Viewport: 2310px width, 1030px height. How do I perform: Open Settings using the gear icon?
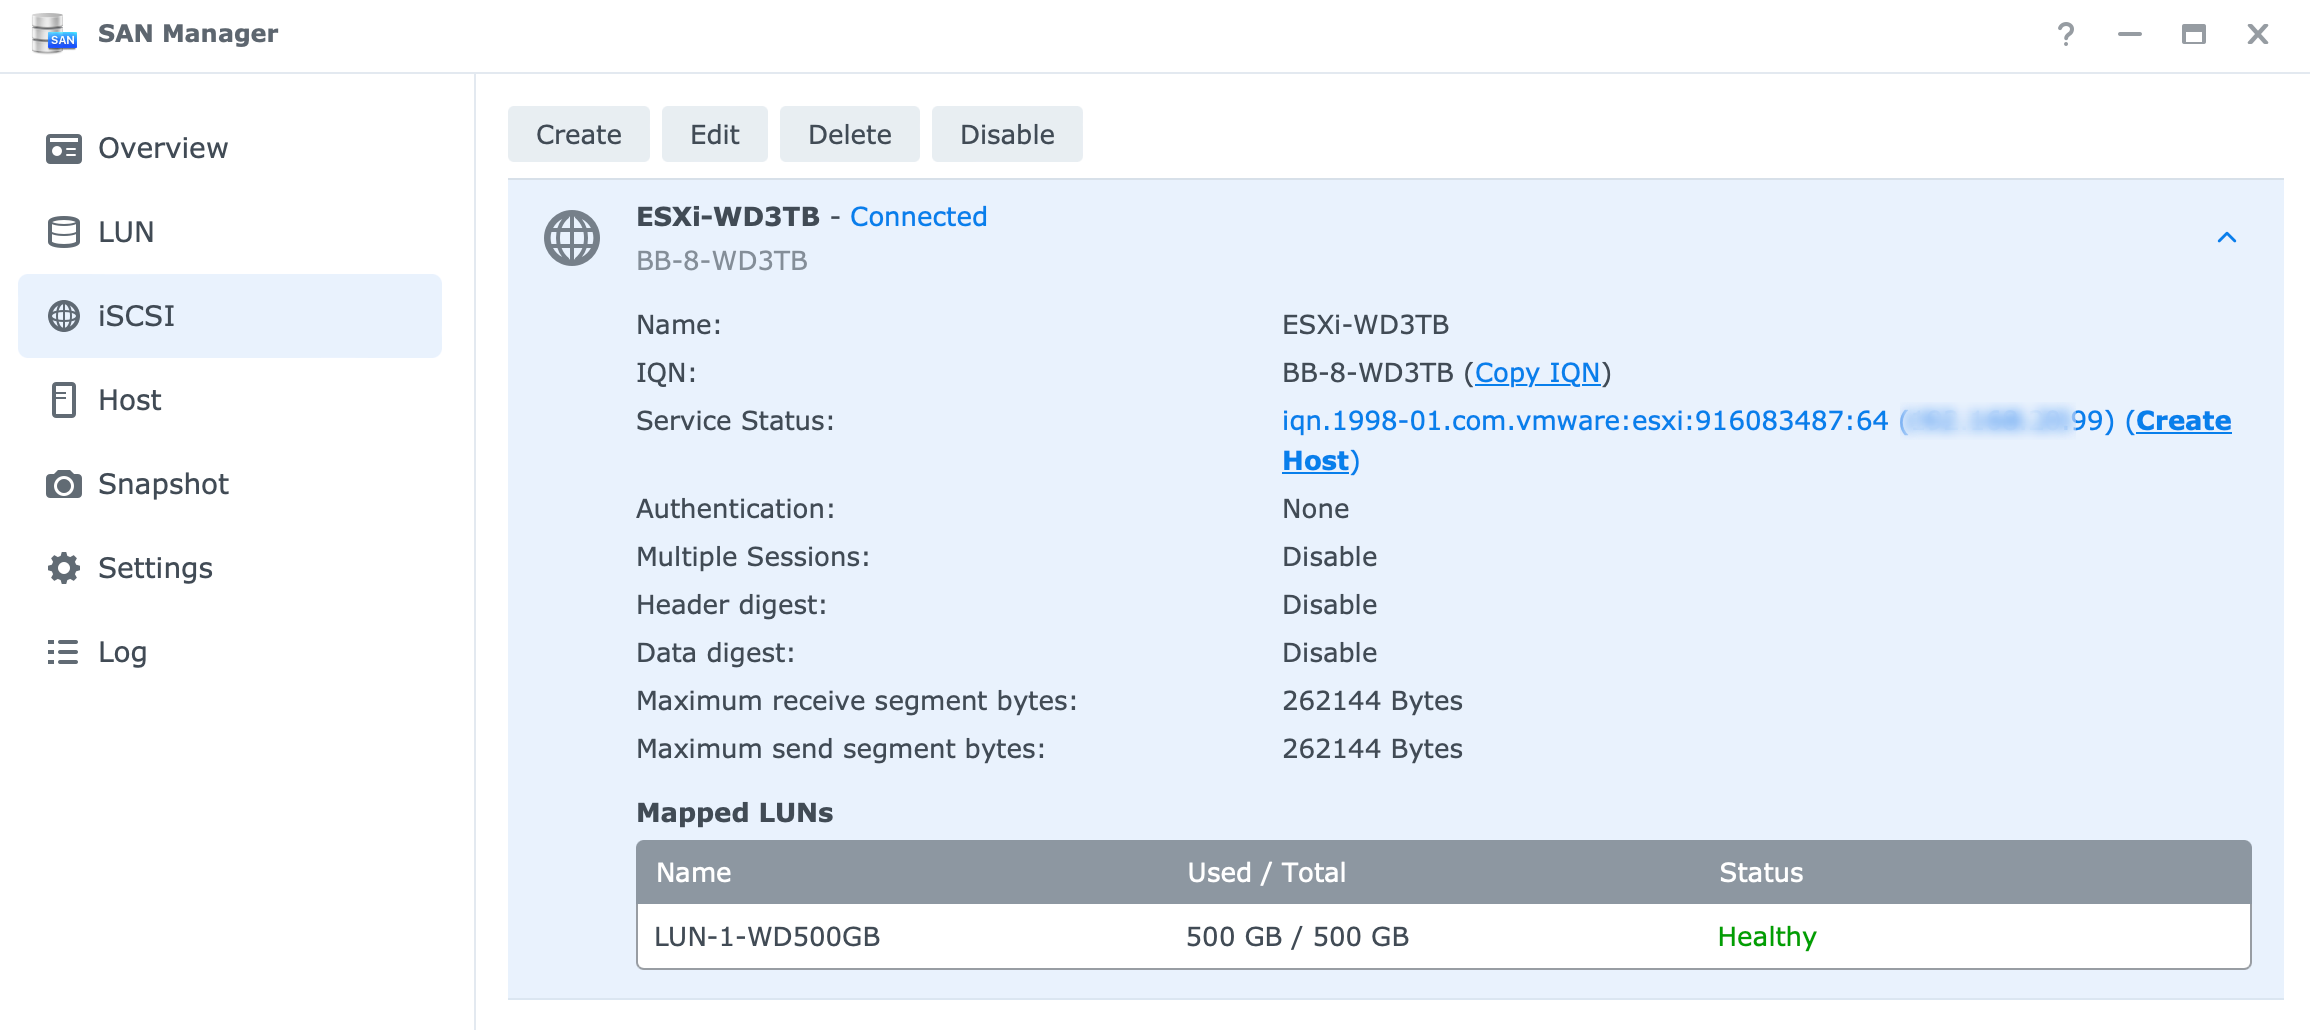pos(63,567)
